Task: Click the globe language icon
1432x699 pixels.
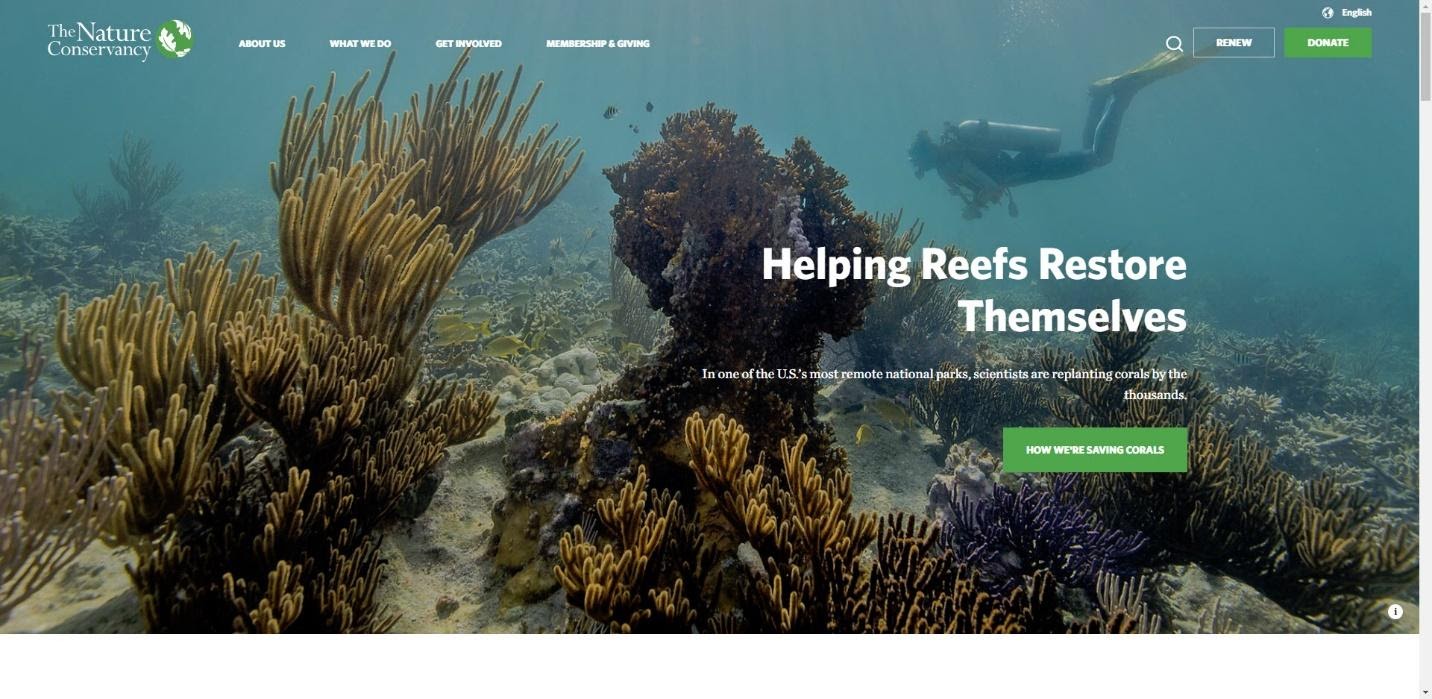Action: point(1328,13)
